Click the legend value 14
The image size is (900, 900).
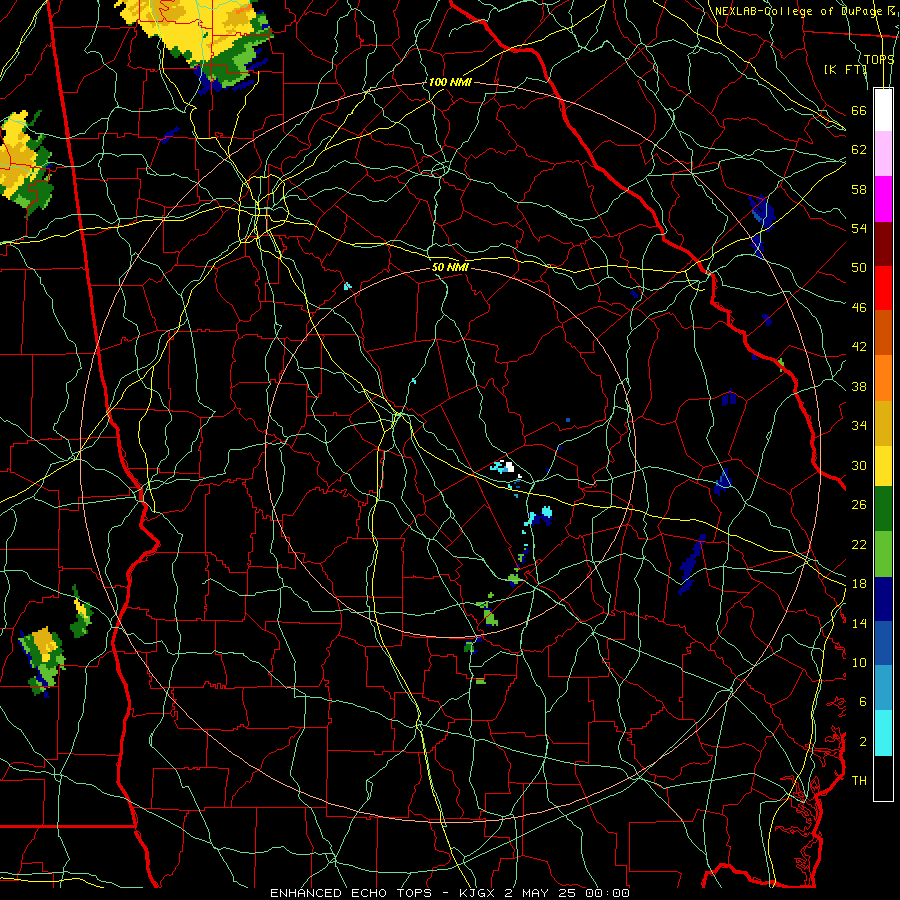pyautogui.click(x=859, y=623)
